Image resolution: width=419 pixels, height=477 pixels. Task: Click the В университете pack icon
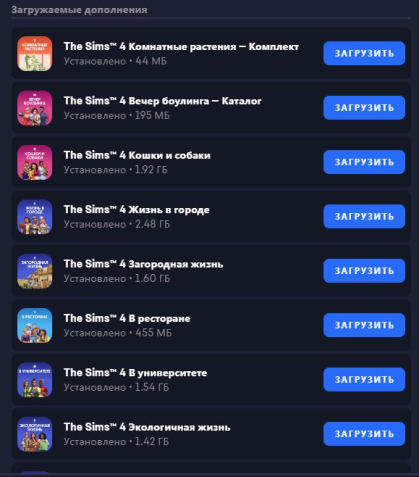click(x=35, y=380)
